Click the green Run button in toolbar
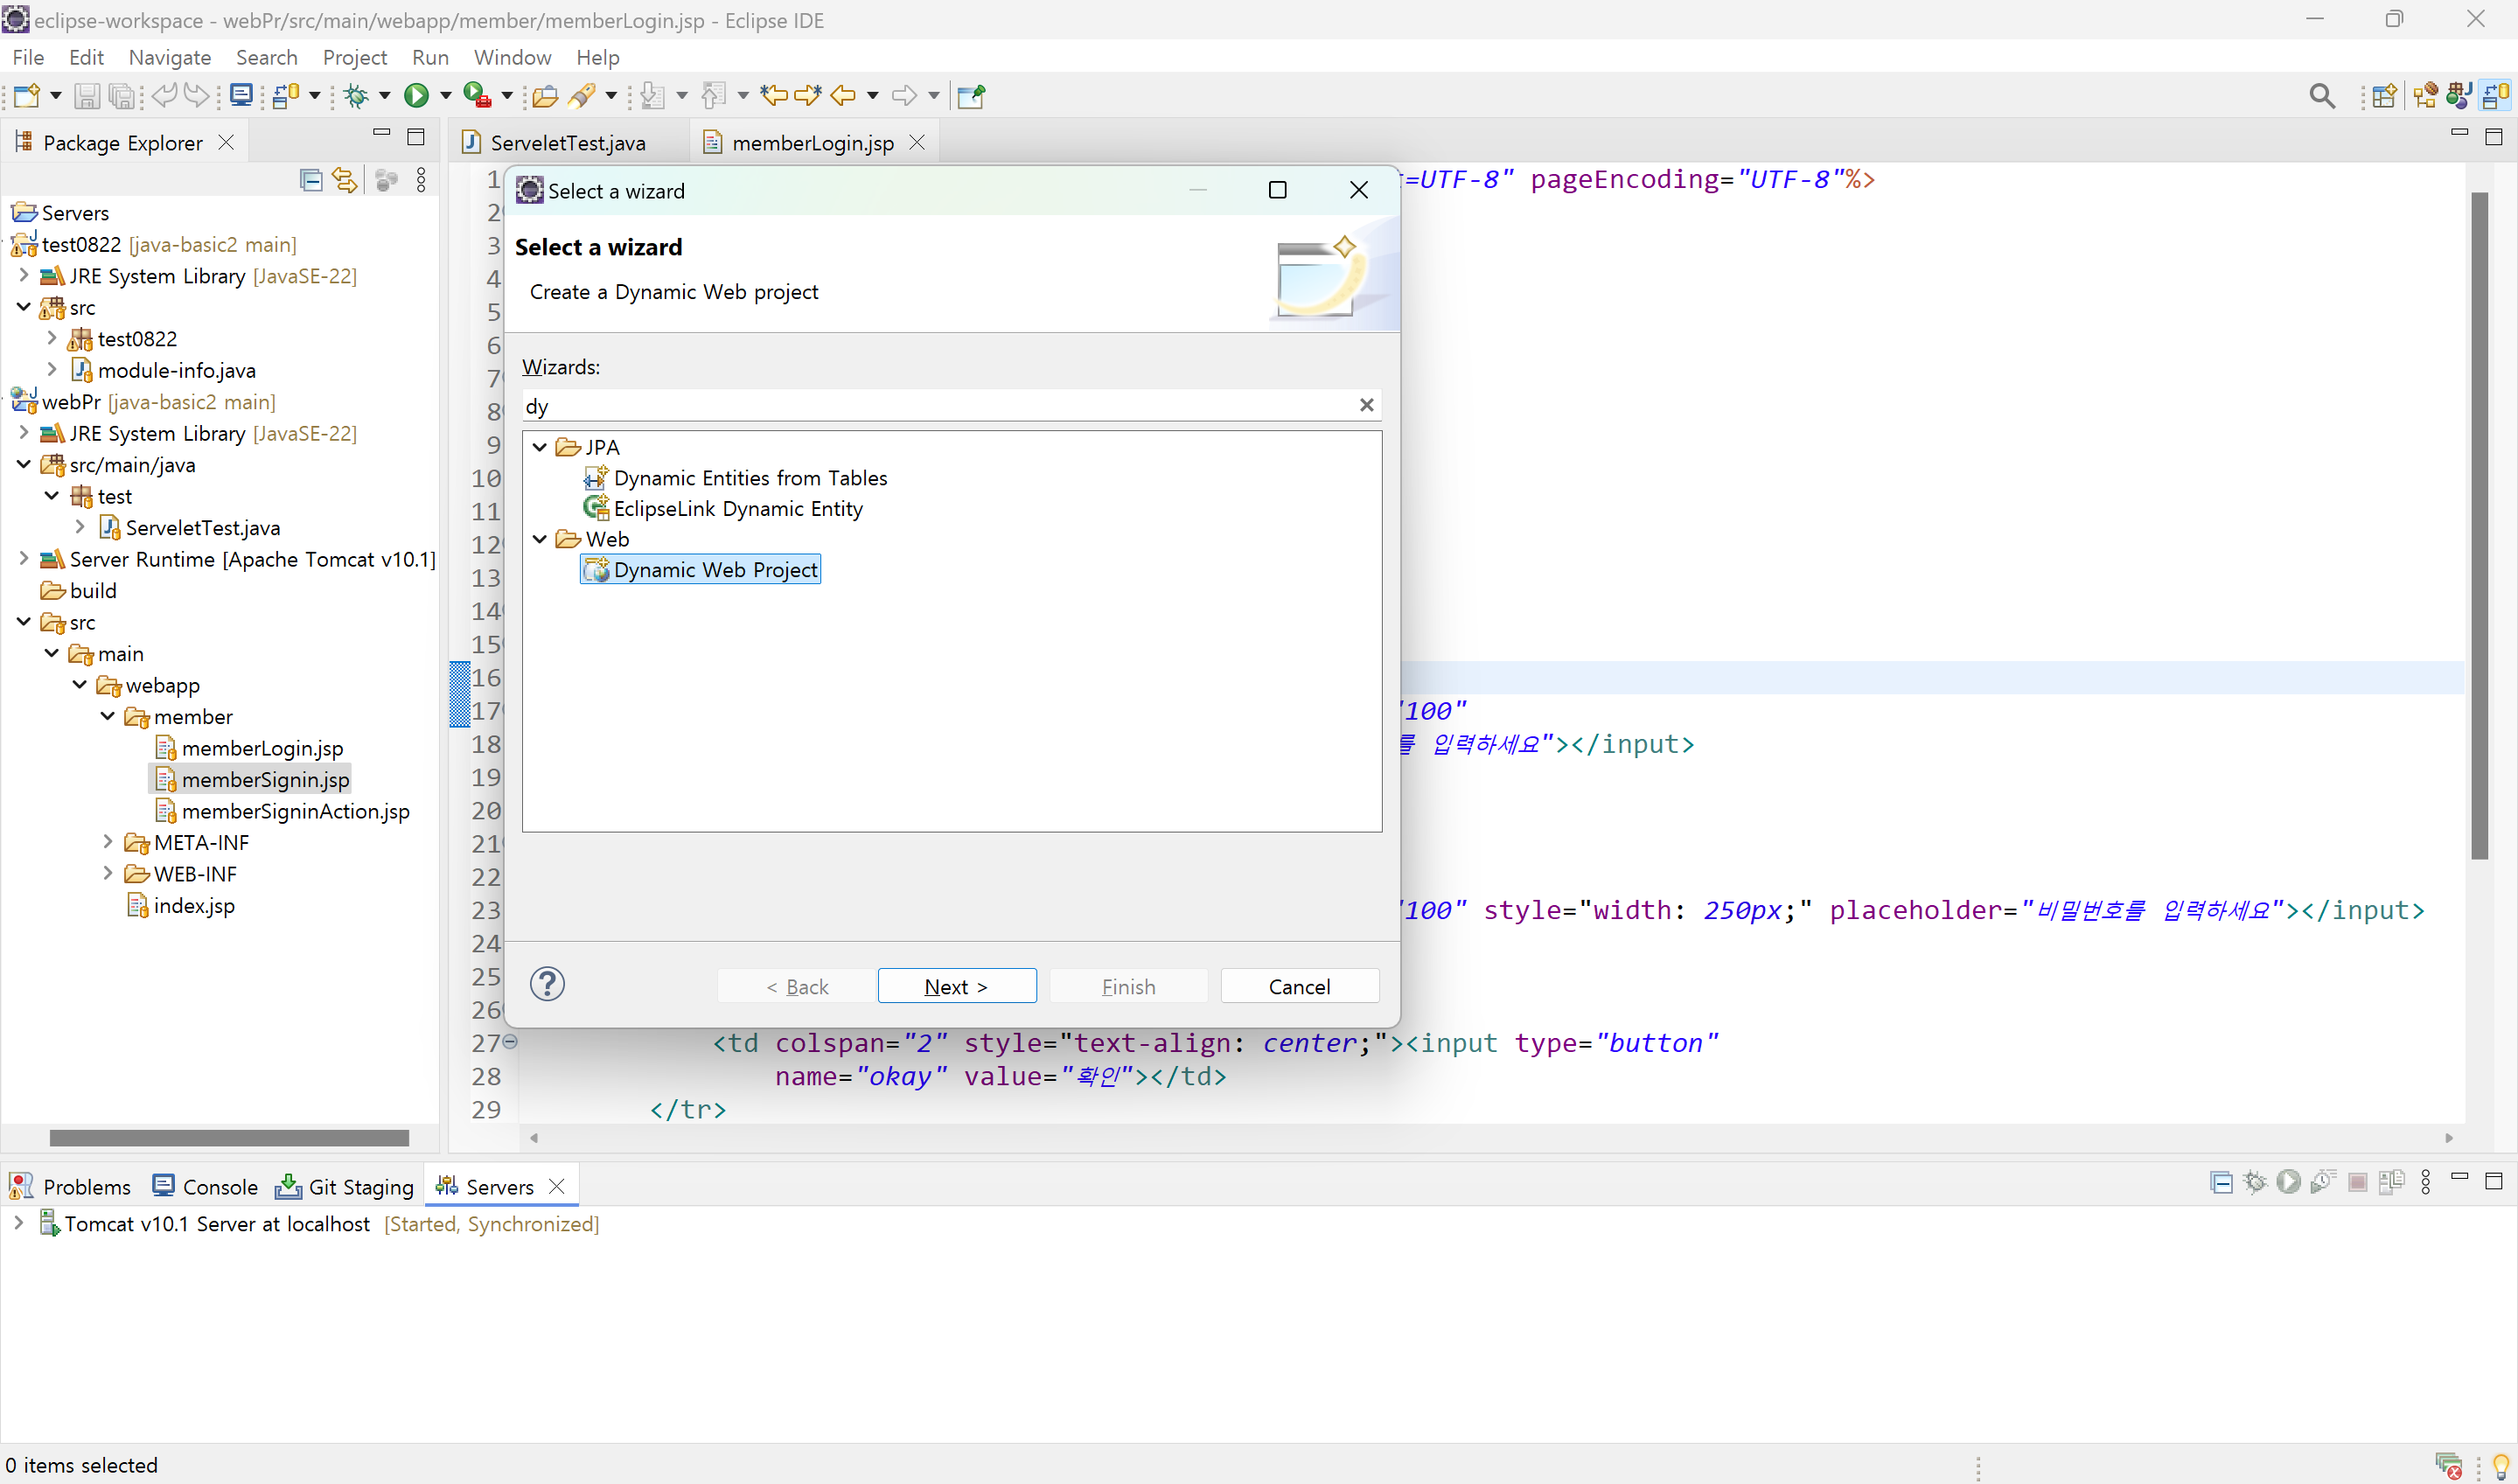 [416, 96]
